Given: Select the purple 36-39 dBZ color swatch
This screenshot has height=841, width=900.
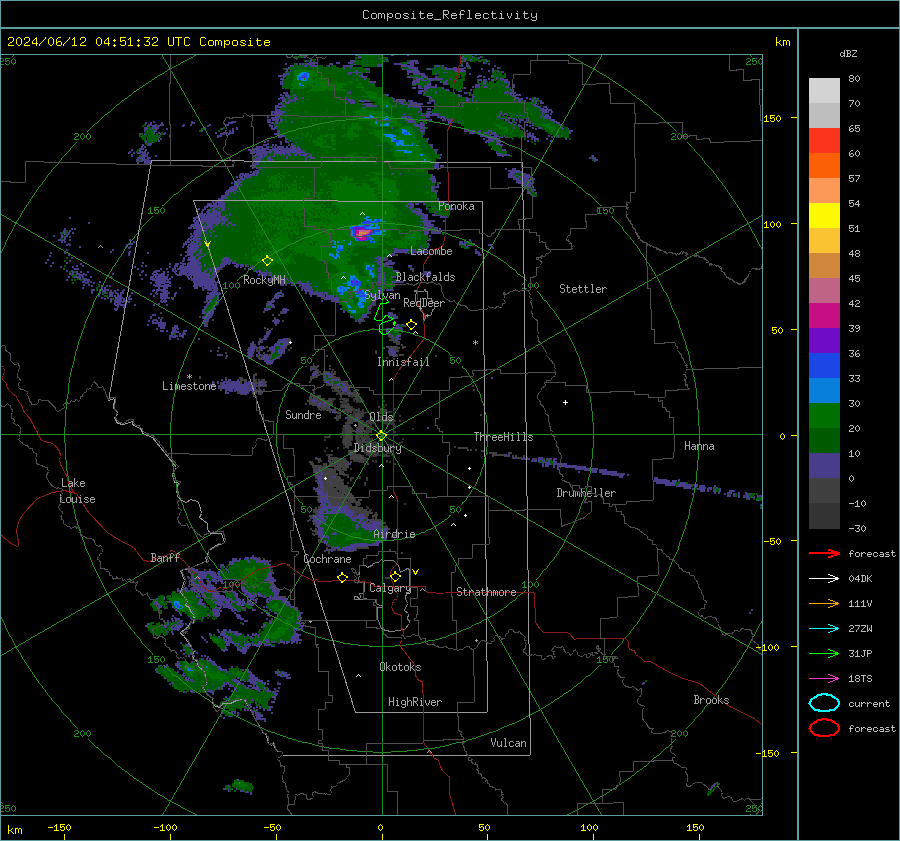Looking at the screenshot, I should [824, 341].
